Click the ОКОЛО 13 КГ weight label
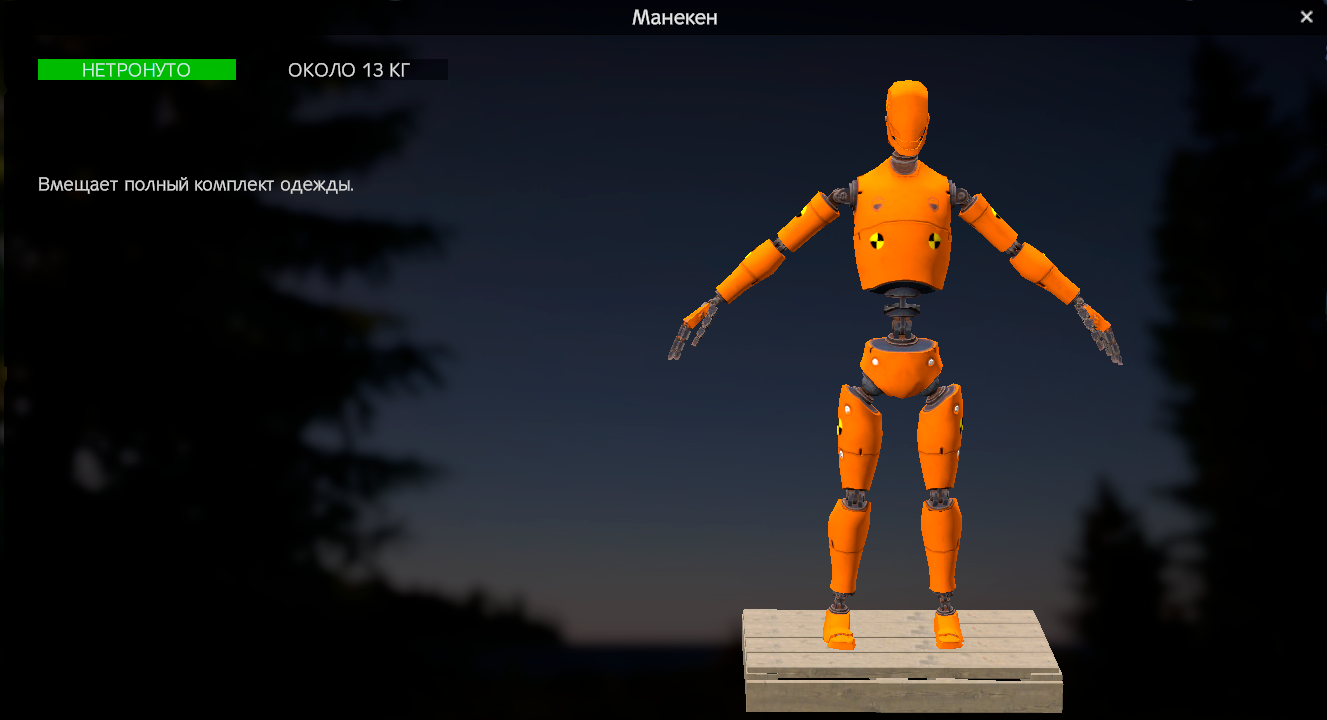 tap(349, 70)
